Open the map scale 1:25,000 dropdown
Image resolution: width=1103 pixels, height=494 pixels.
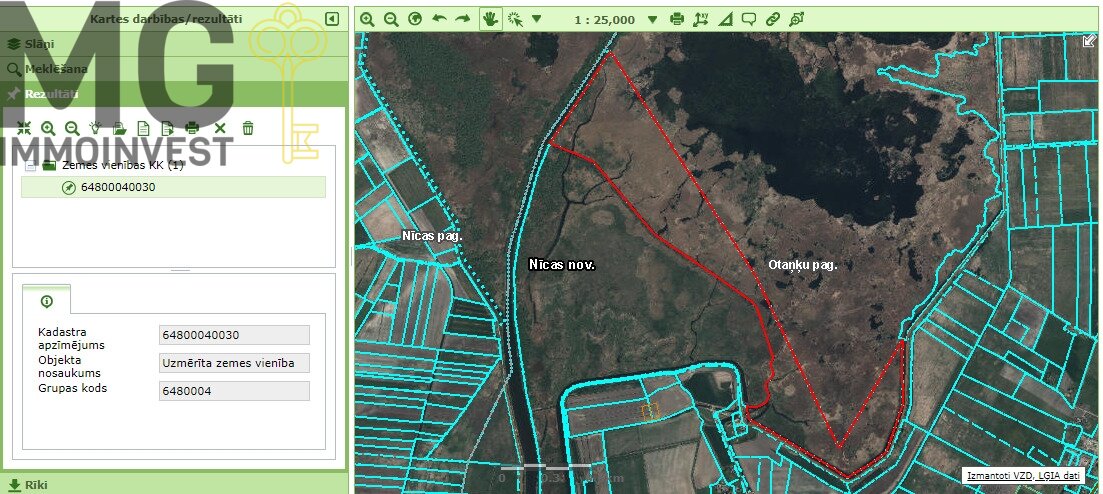point(652,19)
